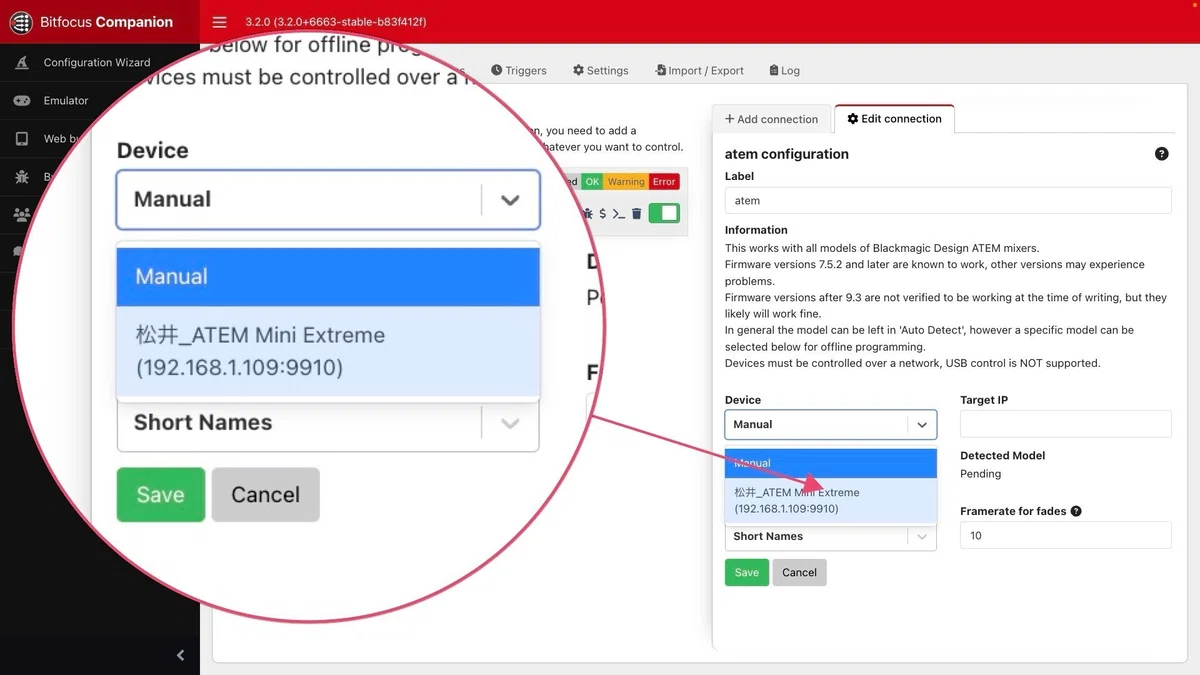Toggle the hamburger sidebar menu icon
The image size is (1200, 675).
[x=220, y=22]
